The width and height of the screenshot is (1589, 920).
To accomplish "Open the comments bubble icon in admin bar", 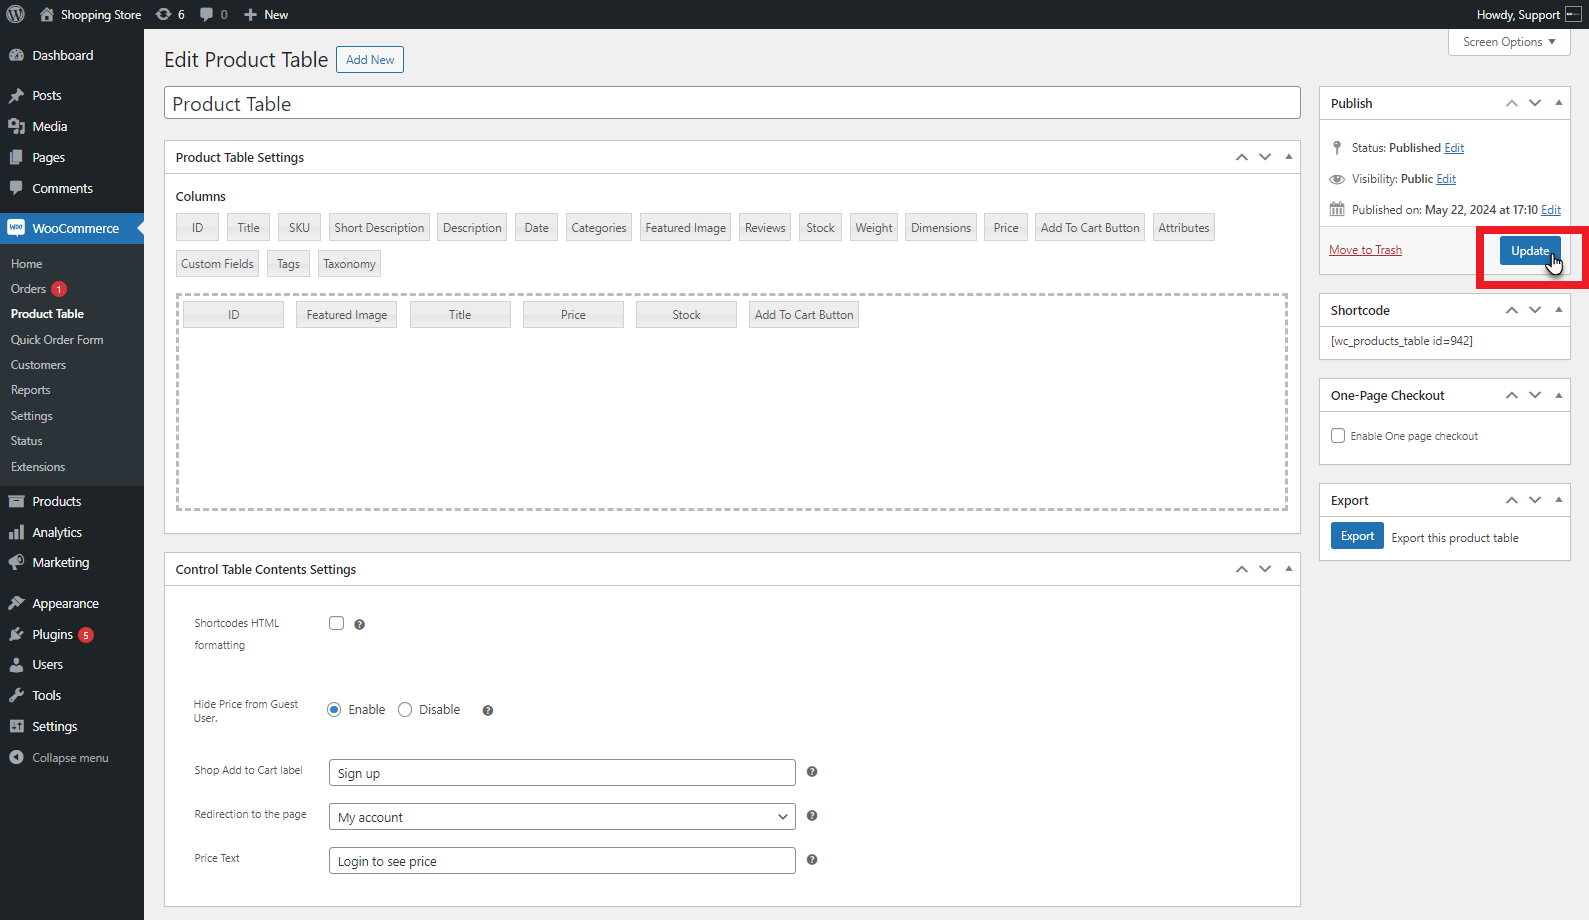I will tap(213, 14).
